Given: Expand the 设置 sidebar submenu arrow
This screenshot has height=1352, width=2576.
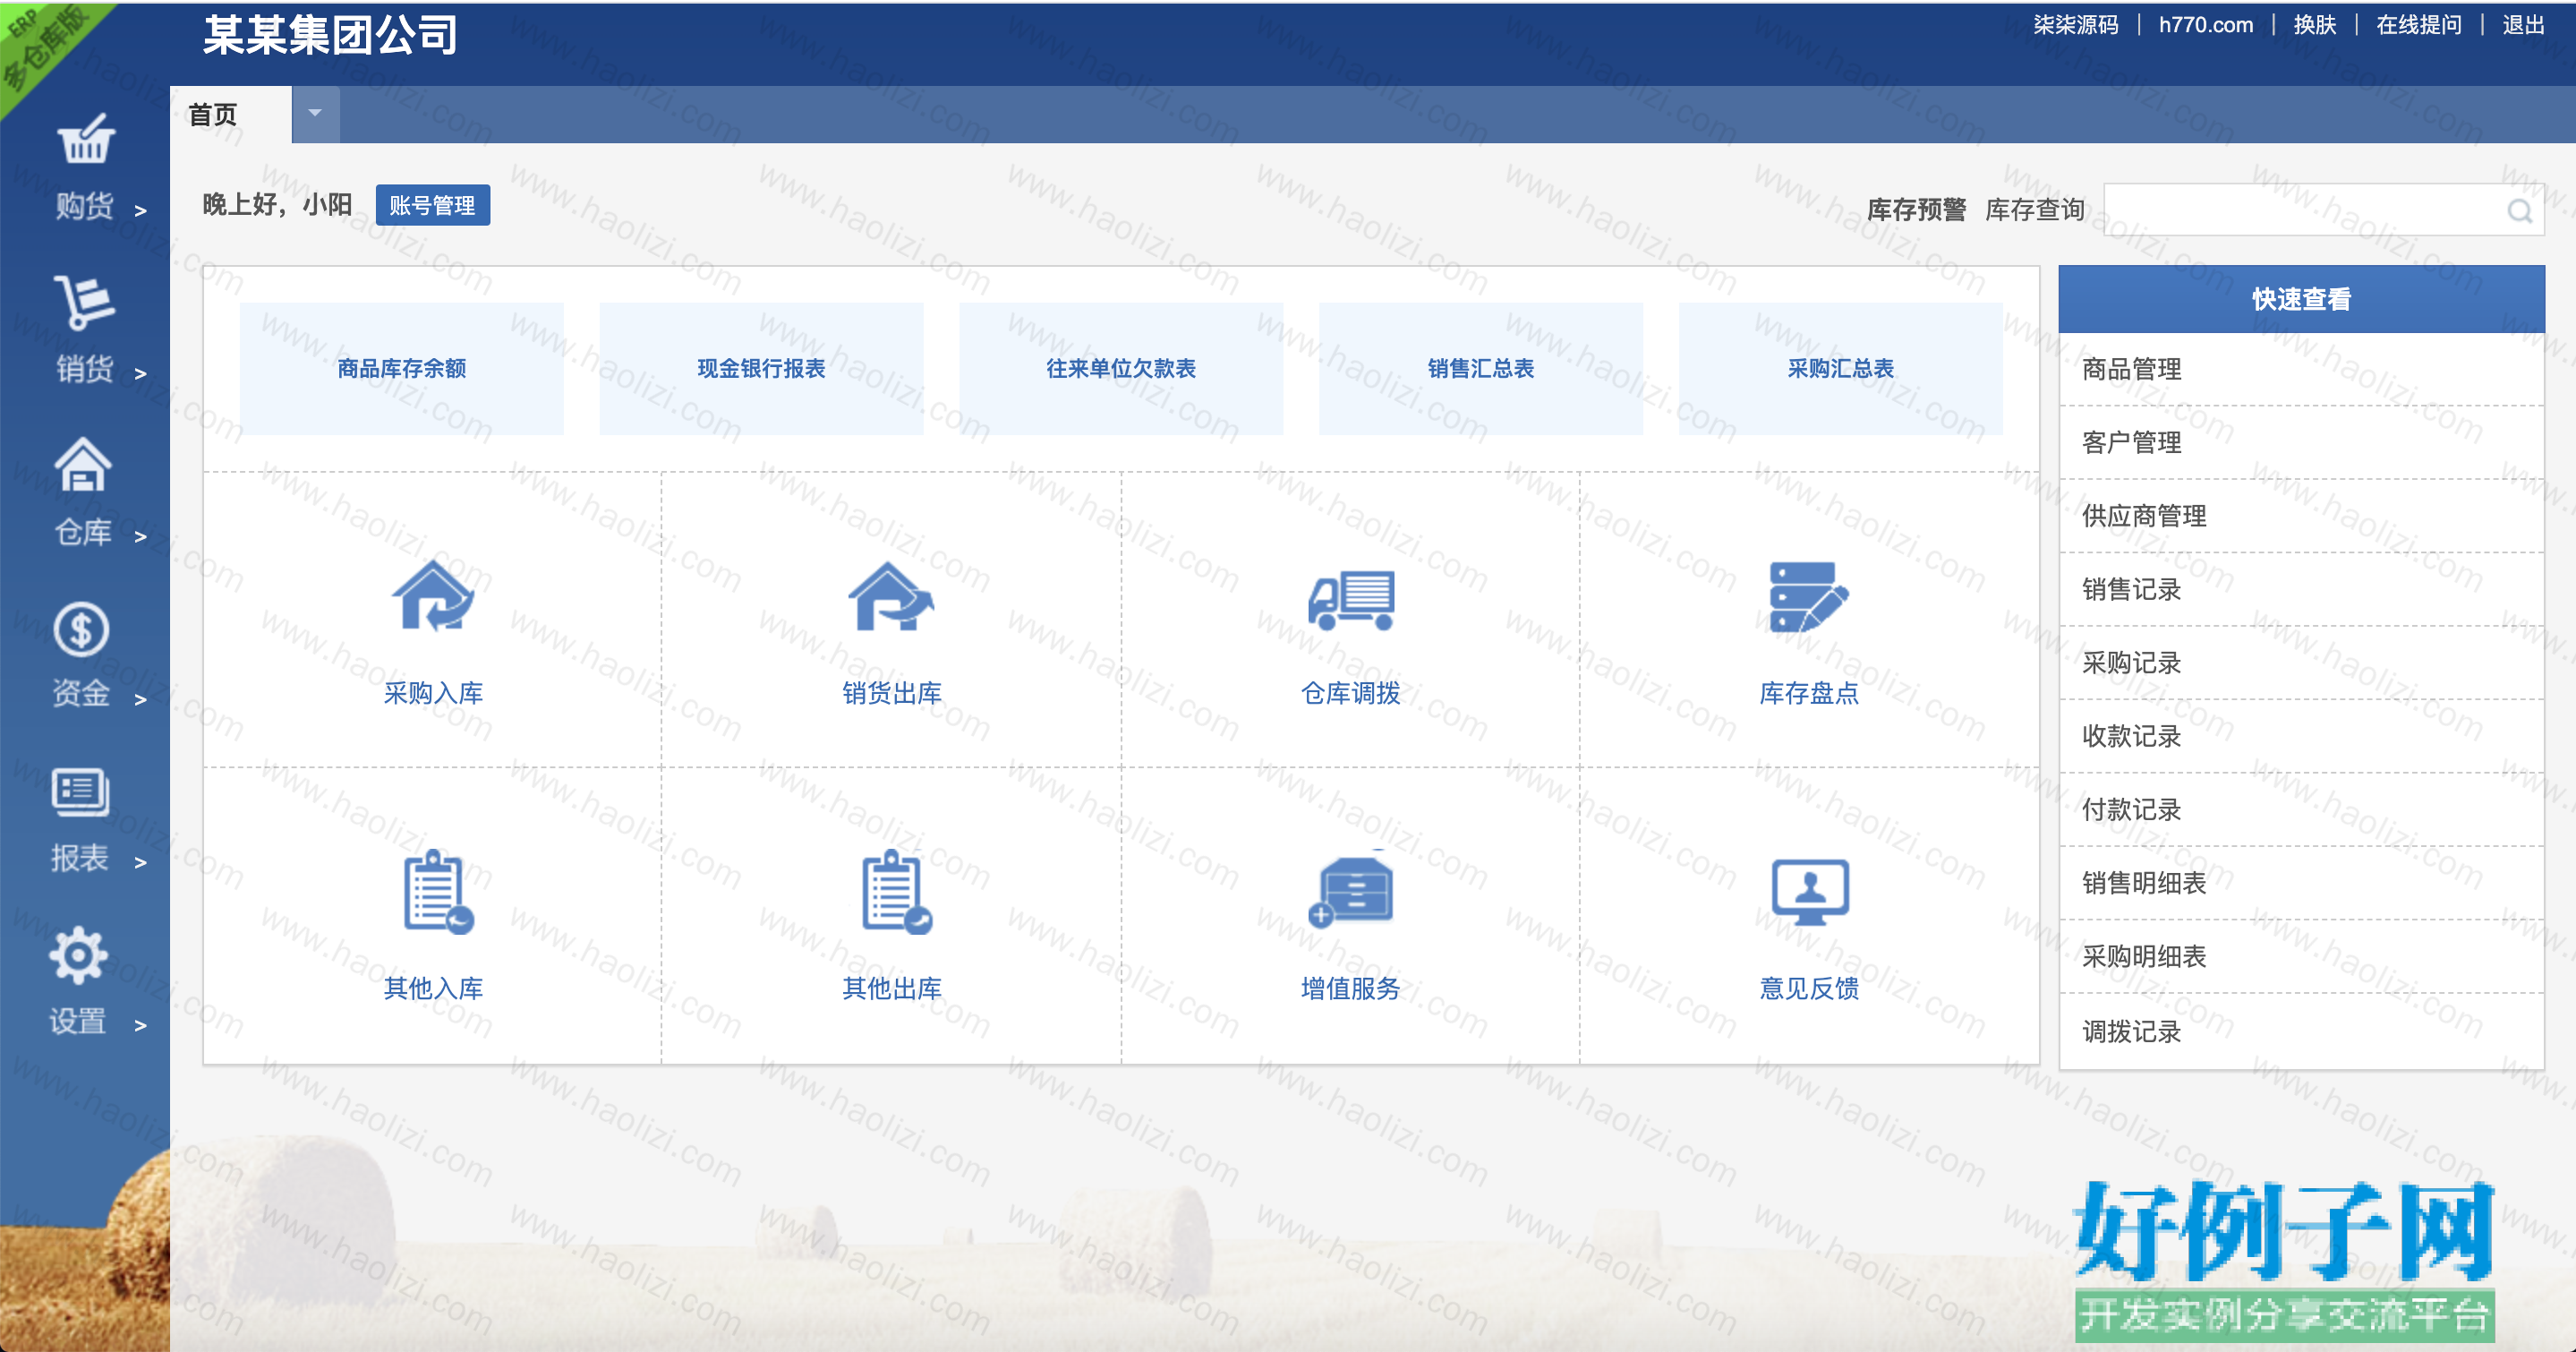Looking at the screenshot, I should pyautogui.click(x=140, y=1026).
